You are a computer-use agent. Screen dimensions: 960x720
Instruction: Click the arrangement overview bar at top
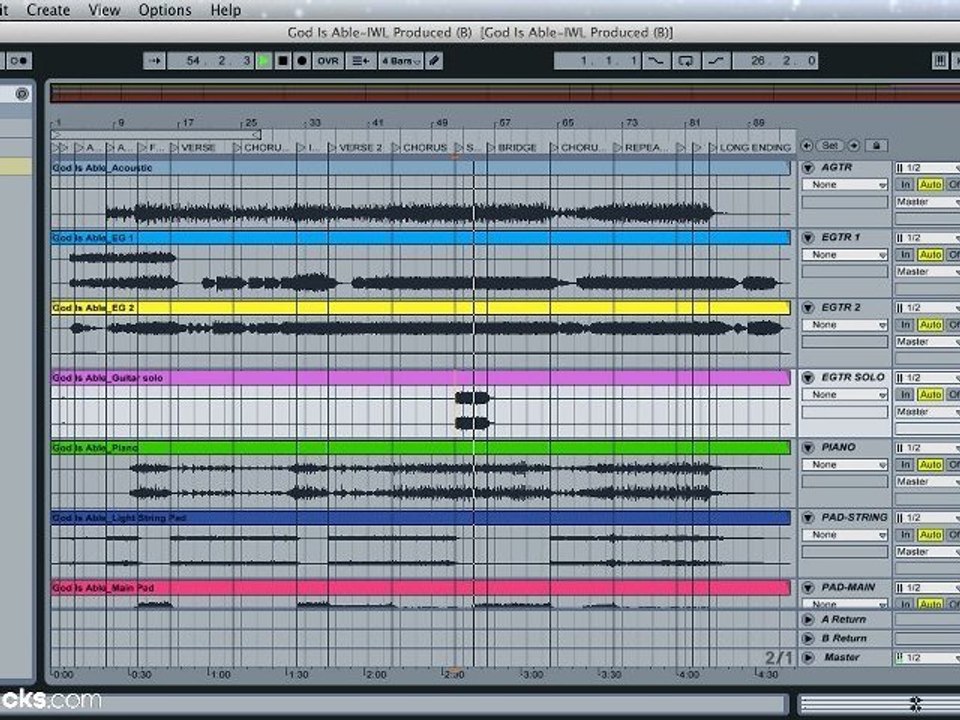click(x=505, y=94)
